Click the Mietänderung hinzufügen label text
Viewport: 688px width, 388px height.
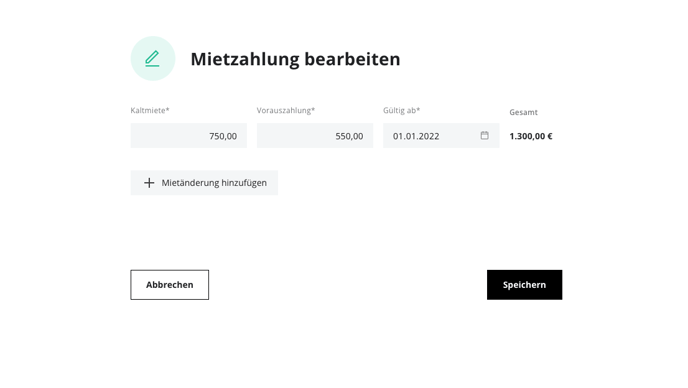[214, 183]
